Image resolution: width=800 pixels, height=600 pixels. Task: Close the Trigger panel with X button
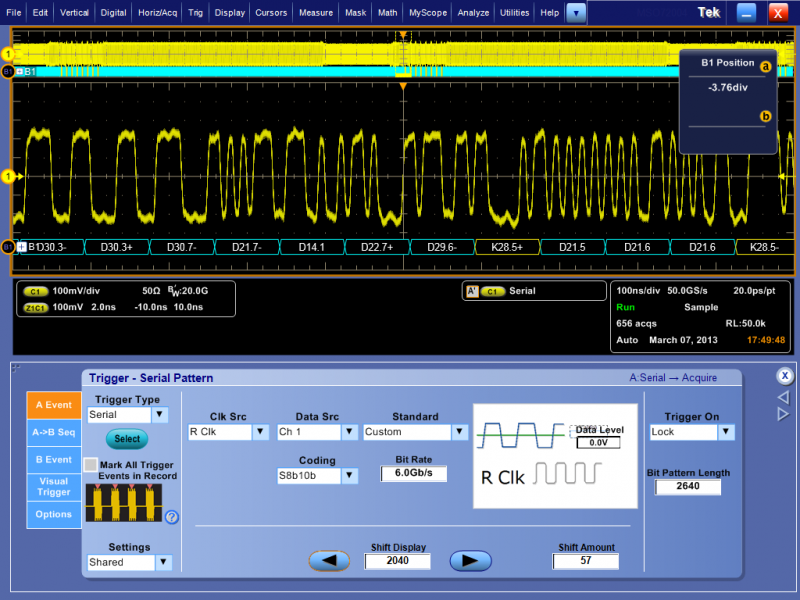point(786,376)
